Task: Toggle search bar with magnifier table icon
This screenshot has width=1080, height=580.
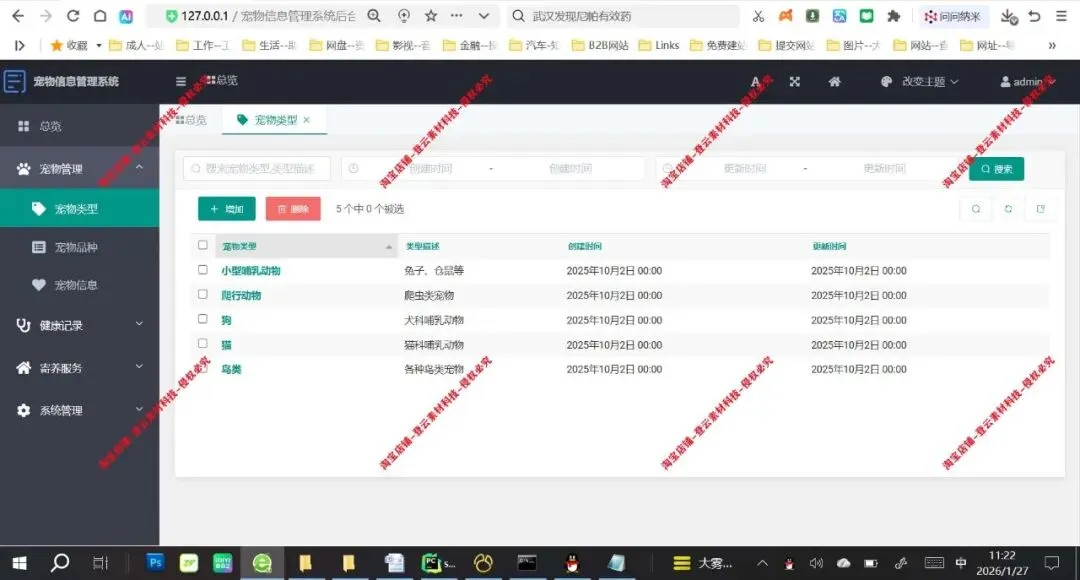Action: (x=976, y=209)
